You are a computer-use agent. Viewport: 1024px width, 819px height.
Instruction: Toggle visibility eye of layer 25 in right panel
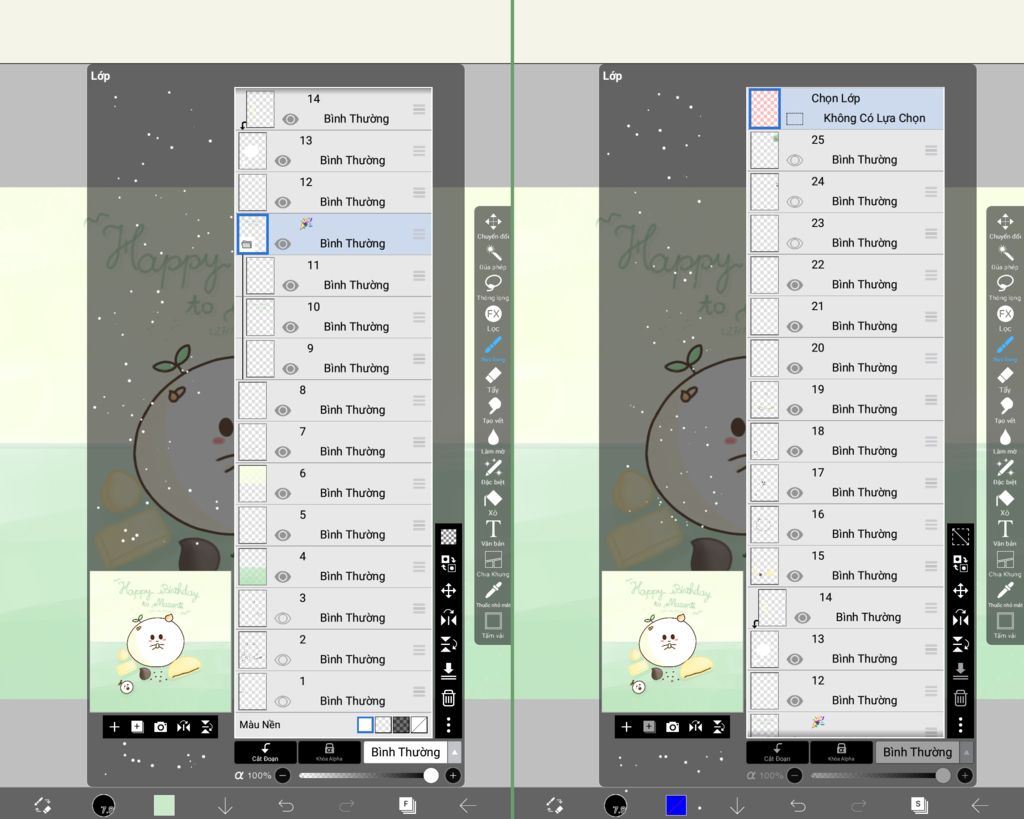[795, 160]
